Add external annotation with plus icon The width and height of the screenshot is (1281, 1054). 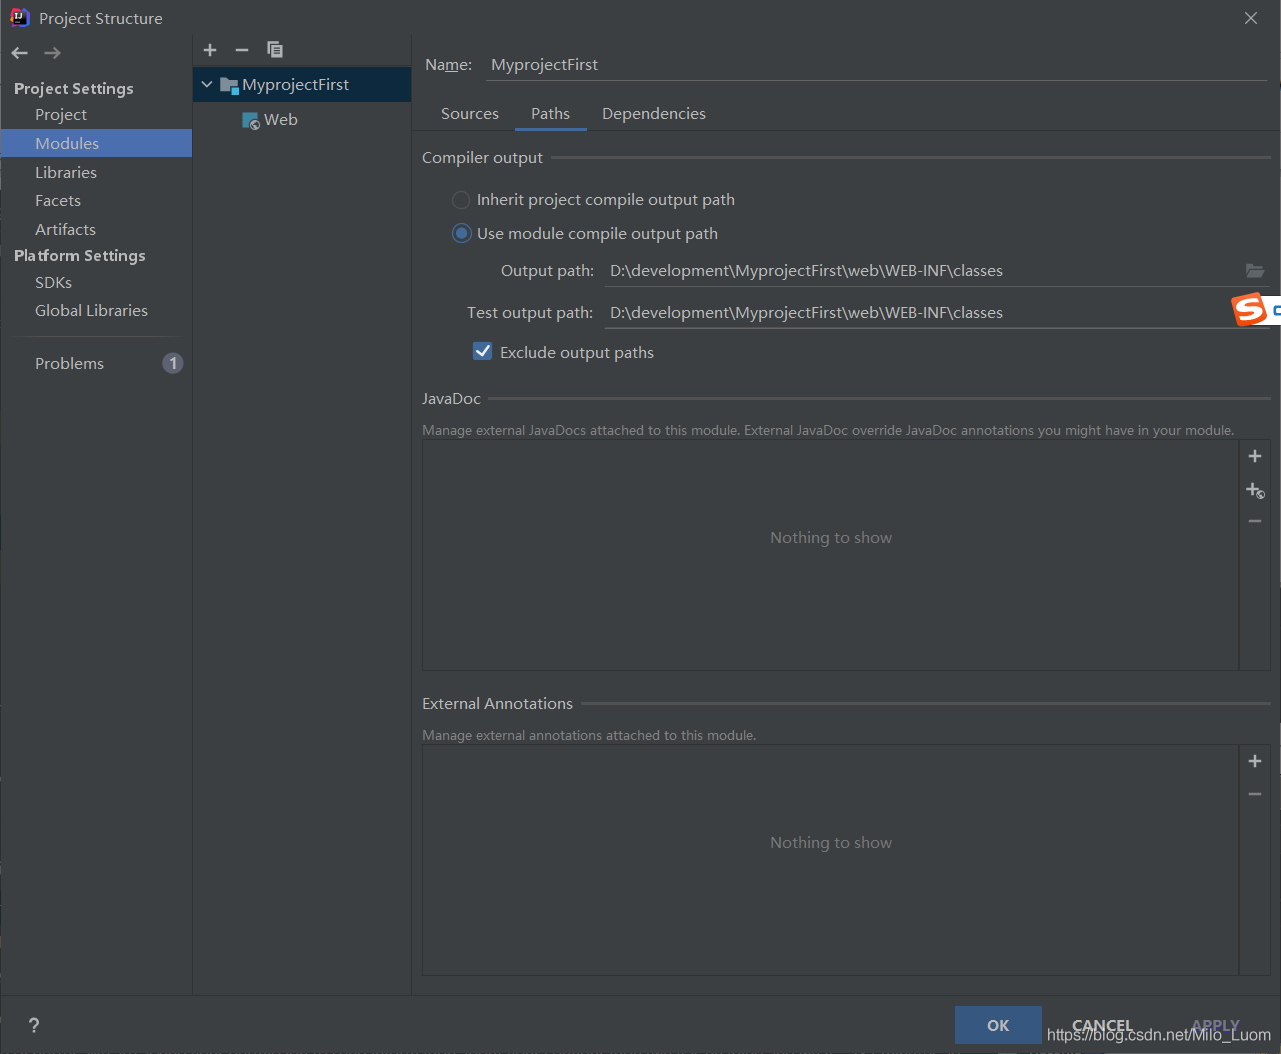pos(1255,761)
